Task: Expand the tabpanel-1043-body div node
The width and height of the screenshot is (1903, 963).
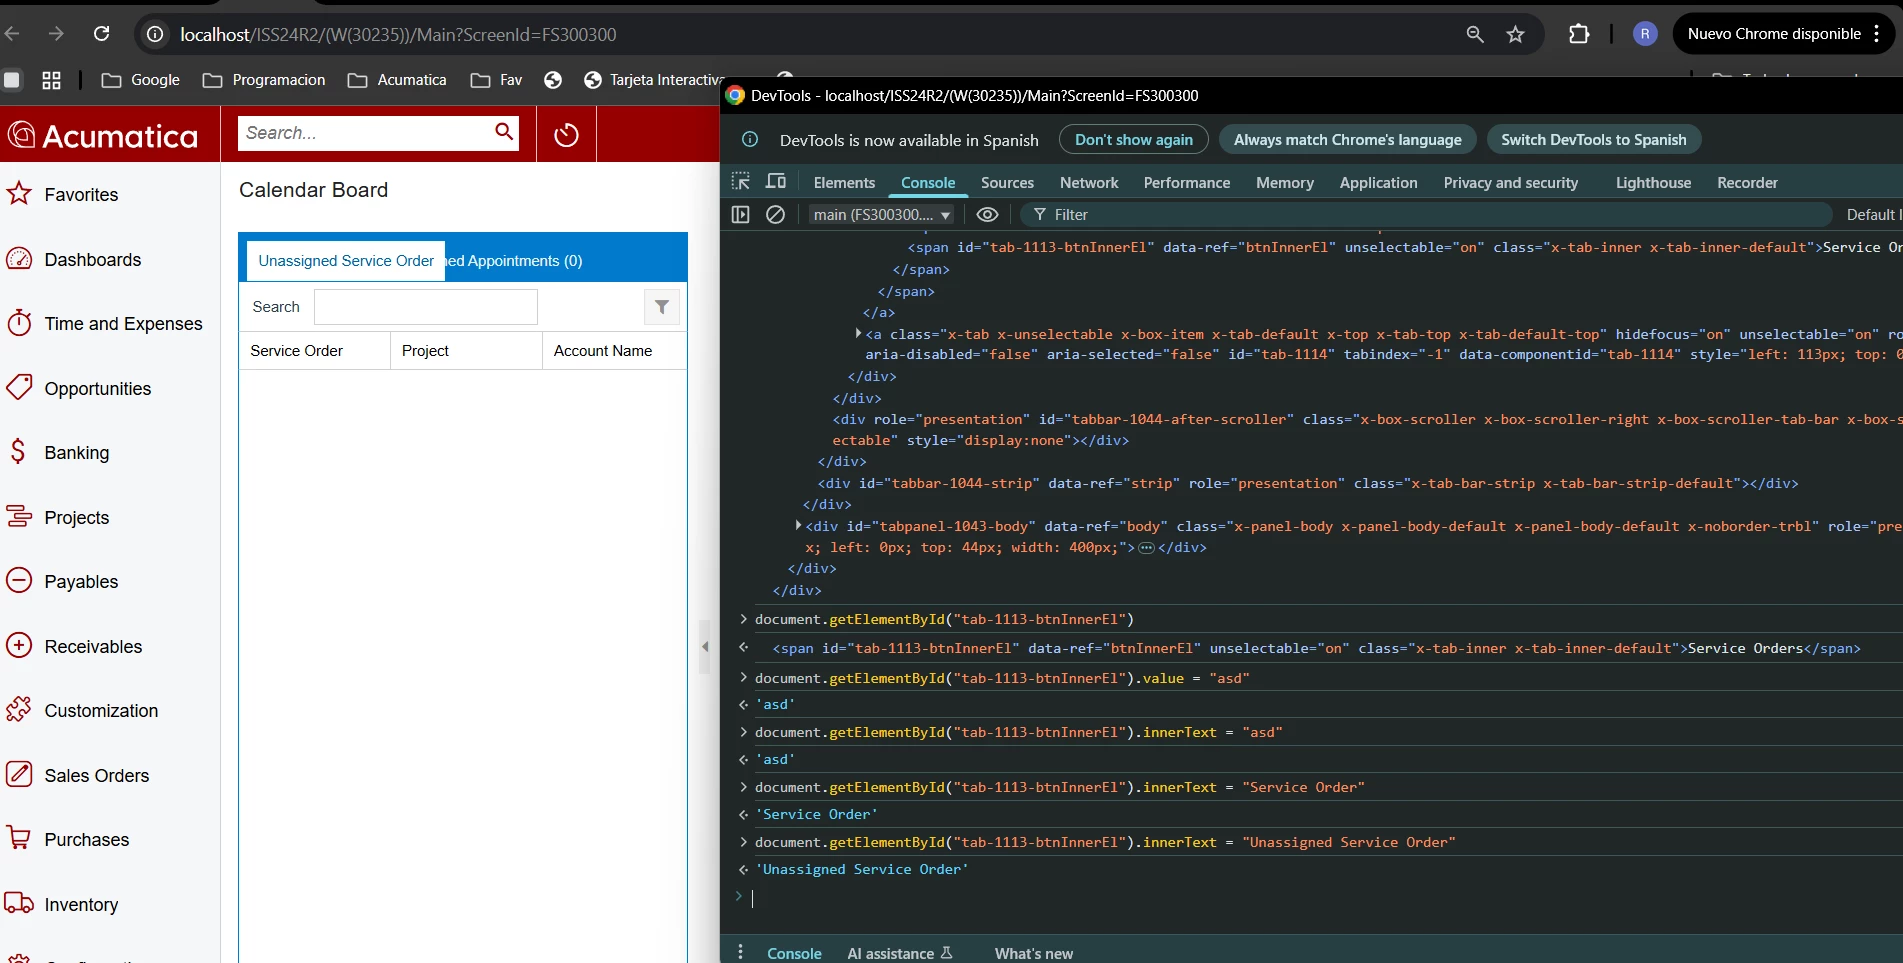Action: 798,525
